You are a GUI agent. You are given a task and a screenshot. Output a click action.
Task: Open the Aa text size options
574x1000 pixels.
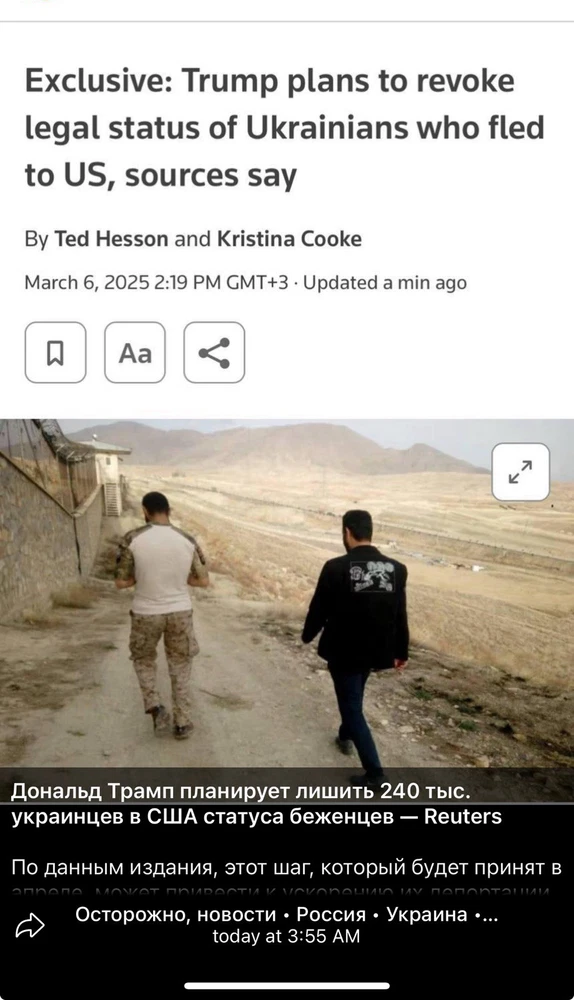click(135, 353)
